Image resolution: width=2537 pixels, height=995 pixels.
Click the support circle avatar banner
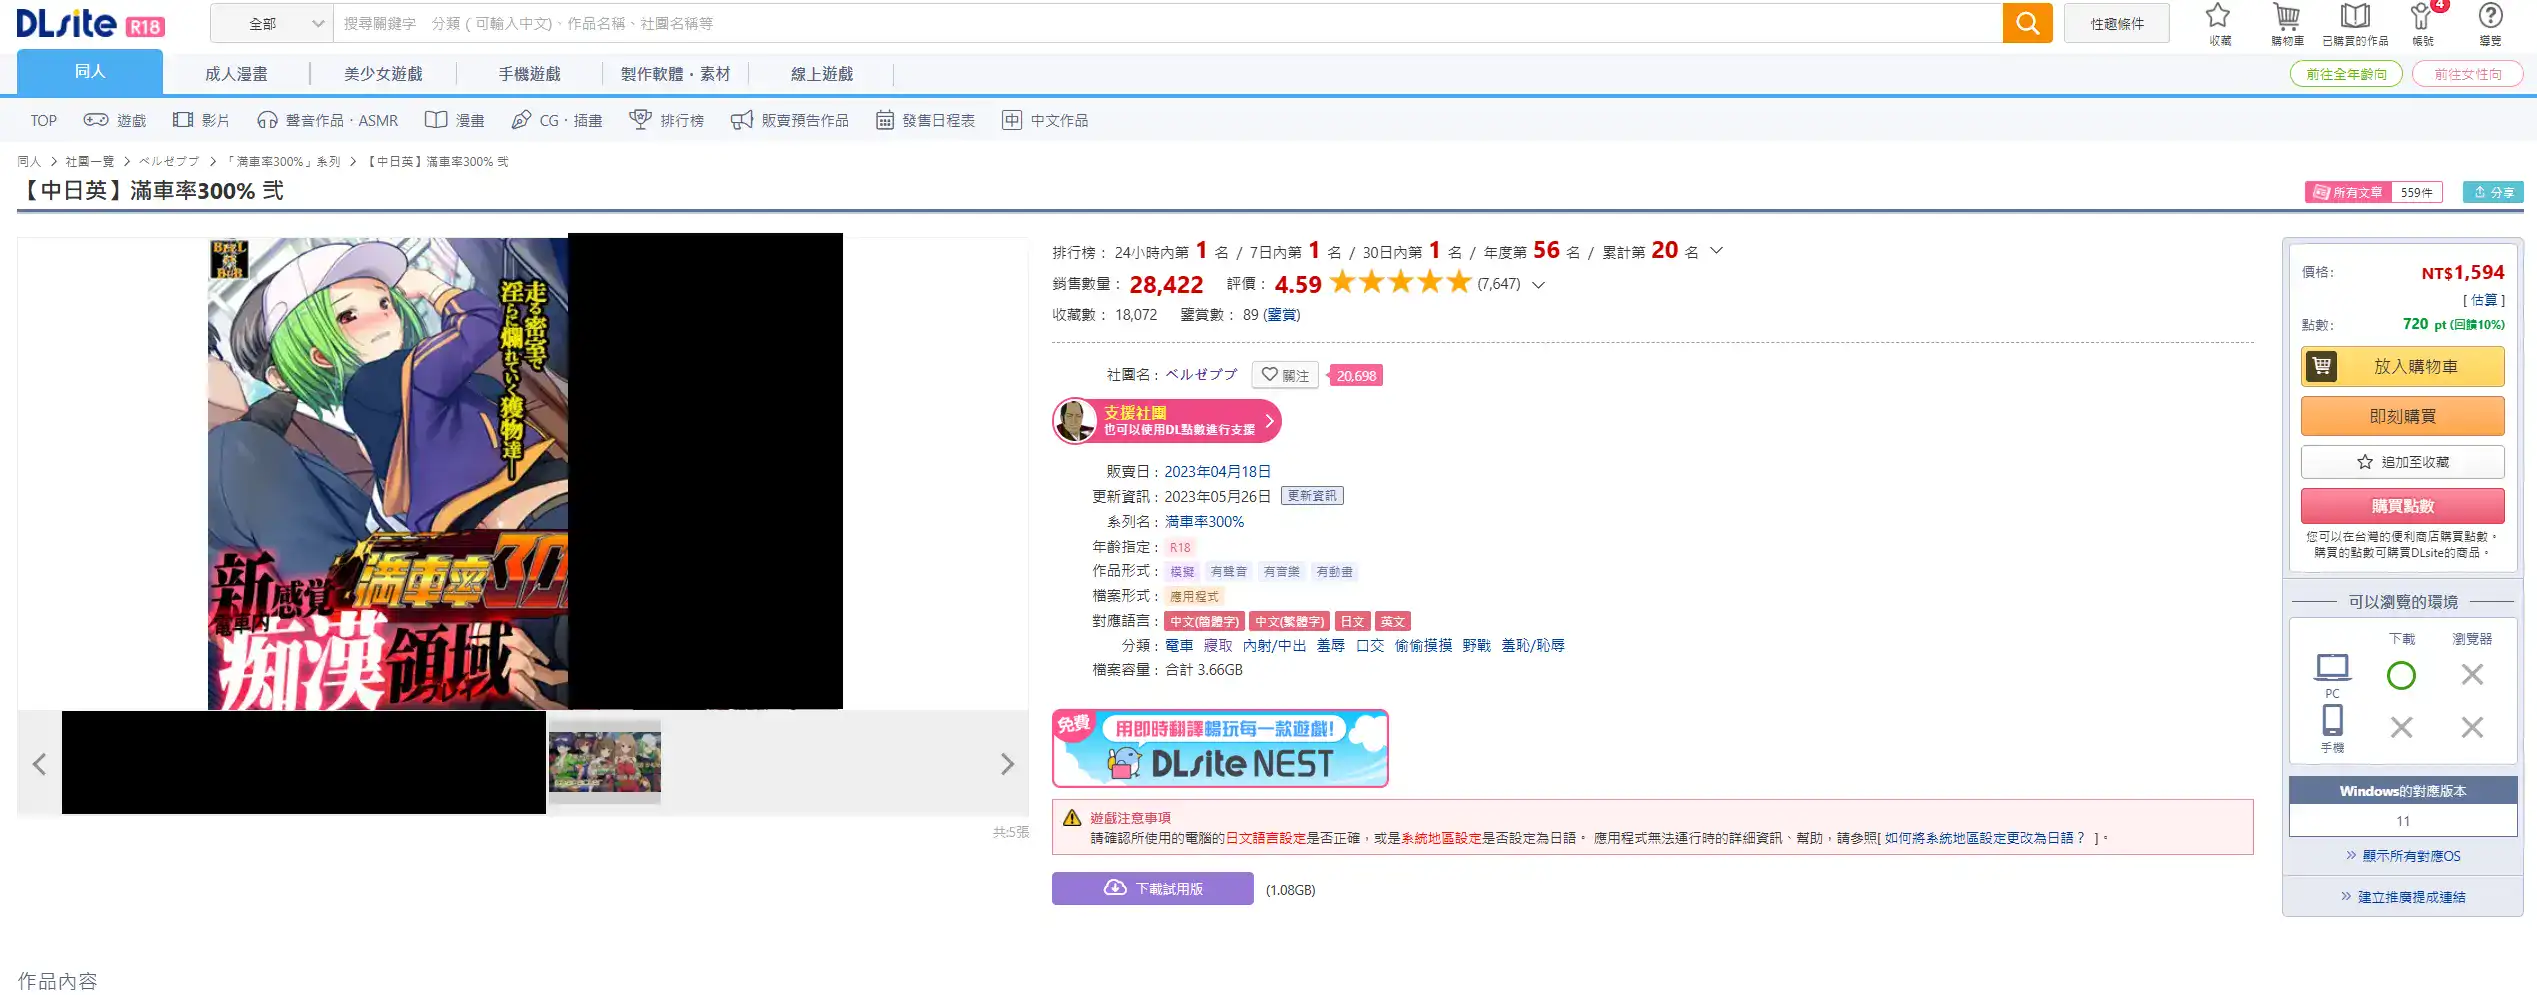1166,421
